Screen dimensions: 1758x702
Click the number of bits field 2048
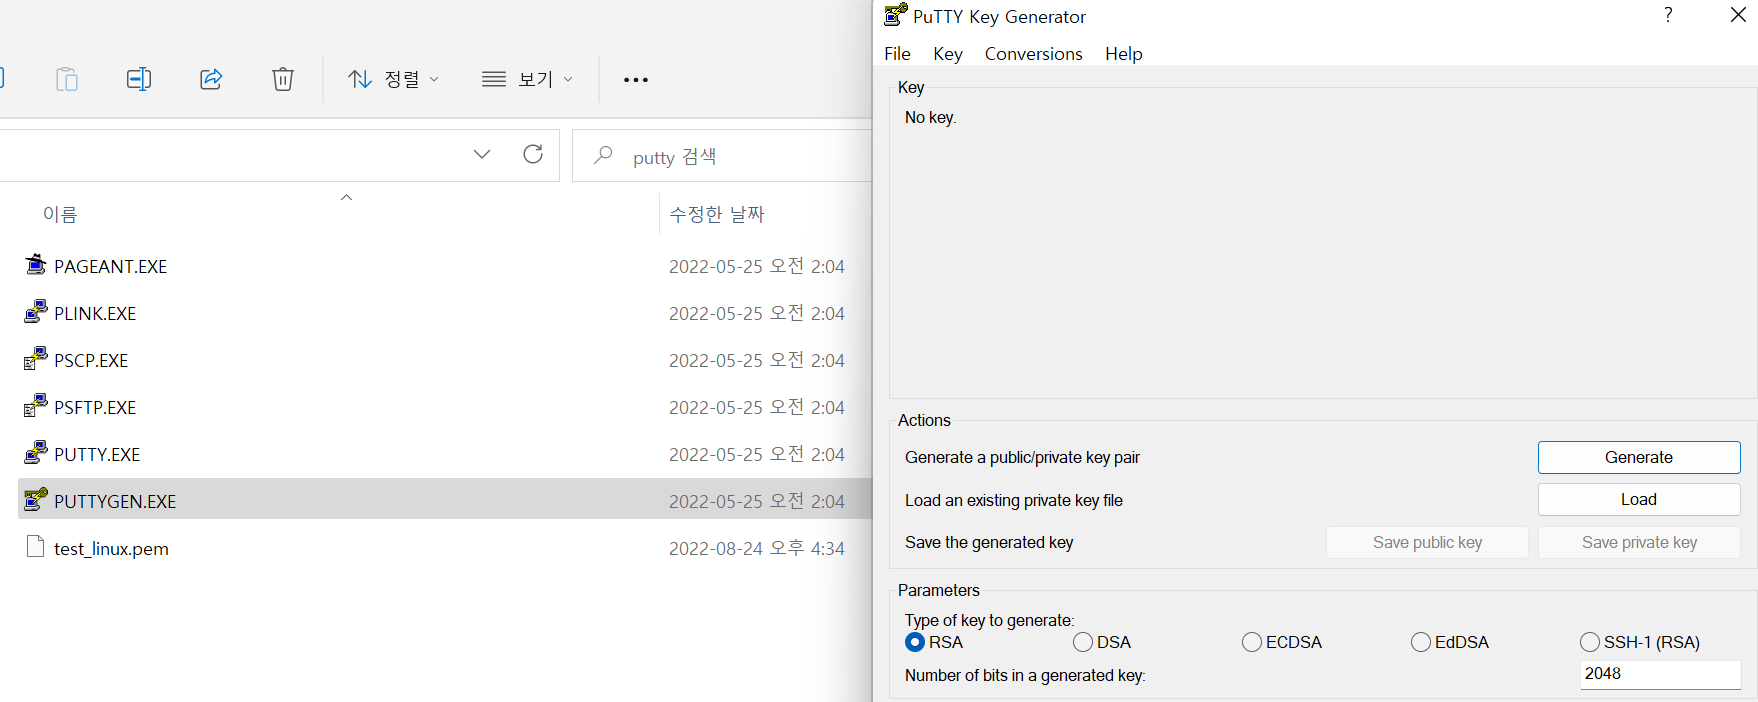click(1660, 674)
